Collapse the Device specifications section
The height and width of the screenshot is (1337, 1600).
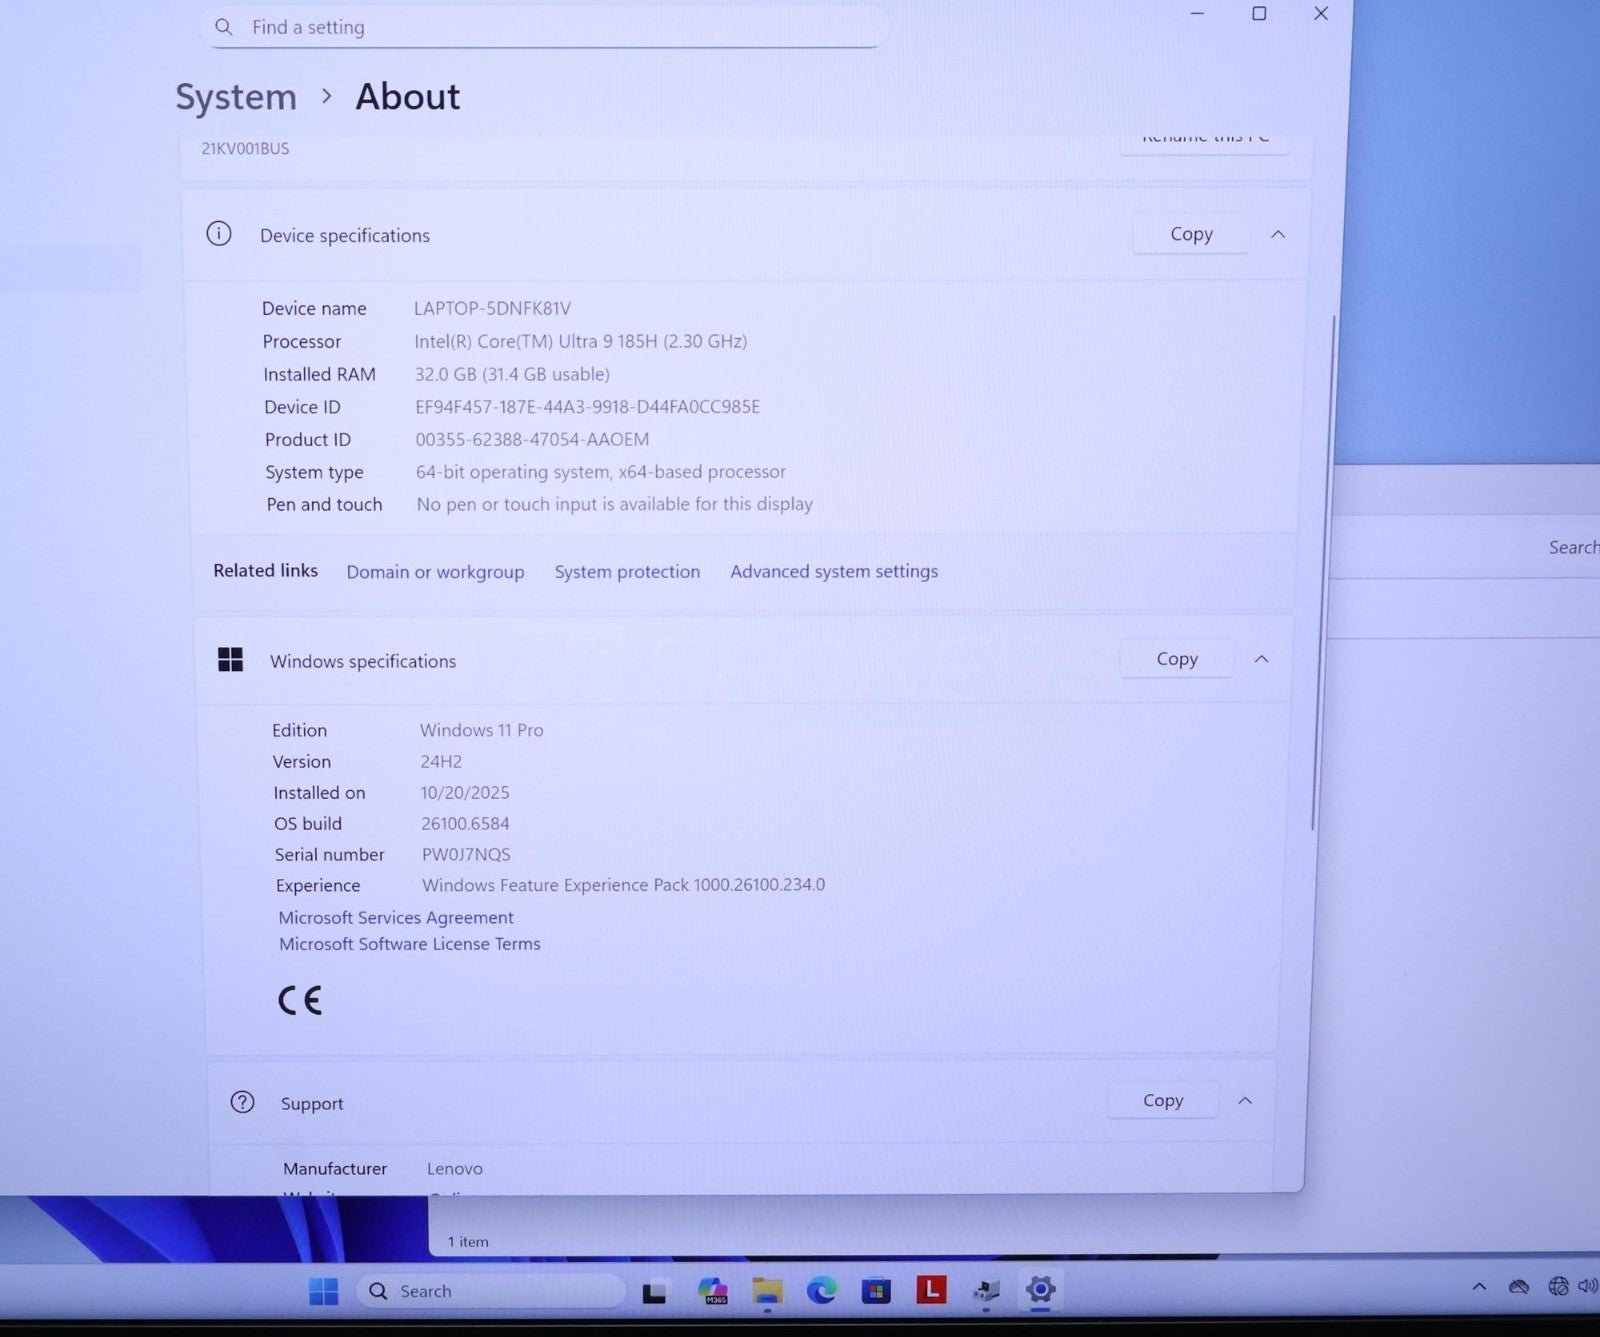1277,235
